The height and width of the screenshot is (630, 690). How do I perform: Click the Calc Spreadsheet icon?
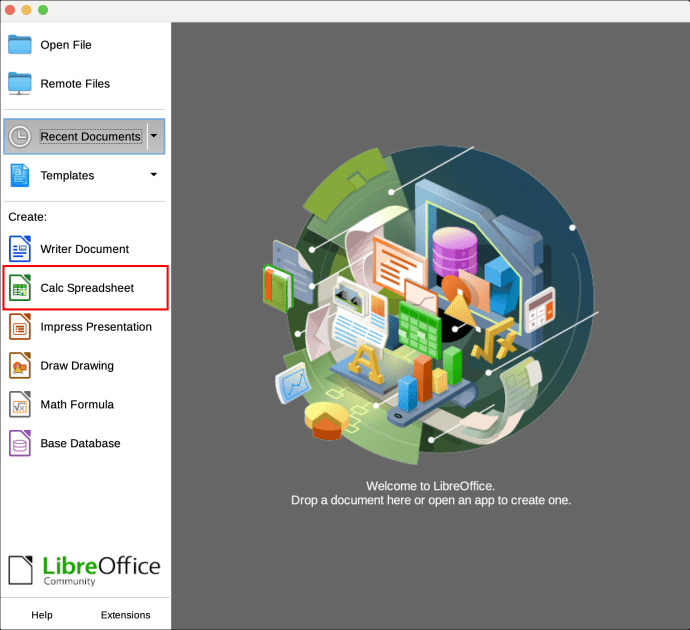[20, 288]
